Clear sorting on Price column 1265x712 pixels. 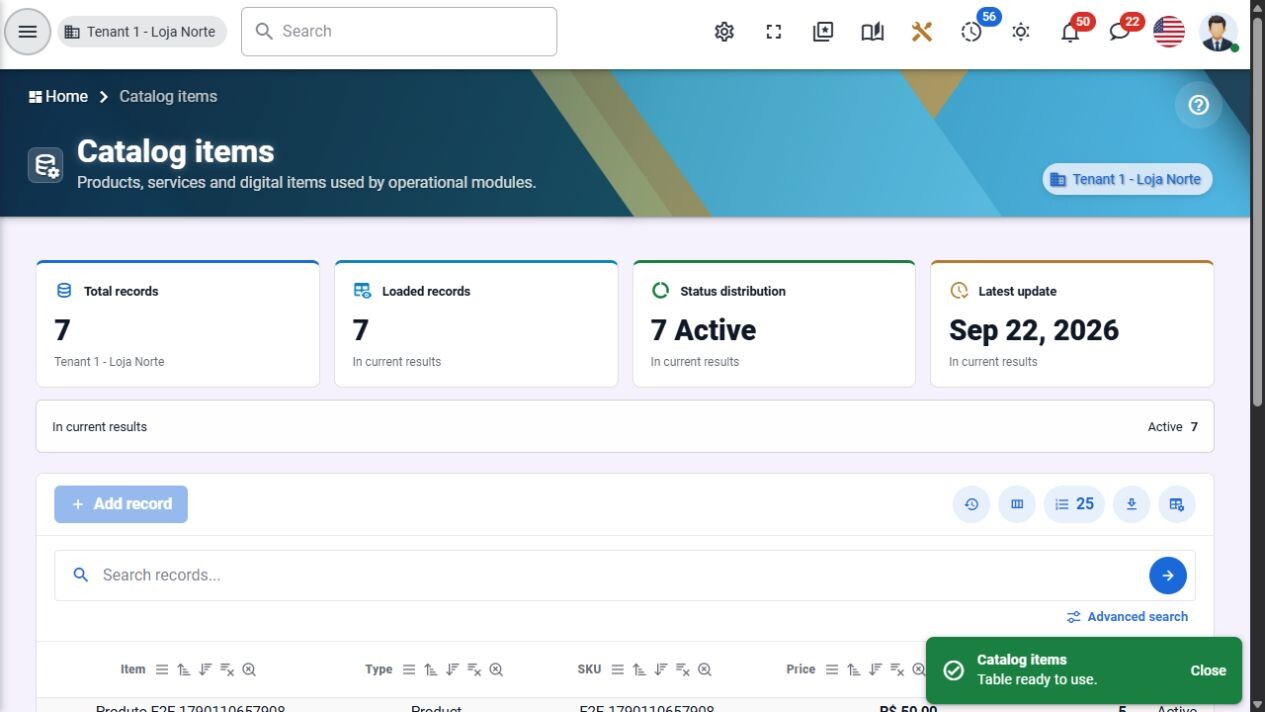coord(897,670)
